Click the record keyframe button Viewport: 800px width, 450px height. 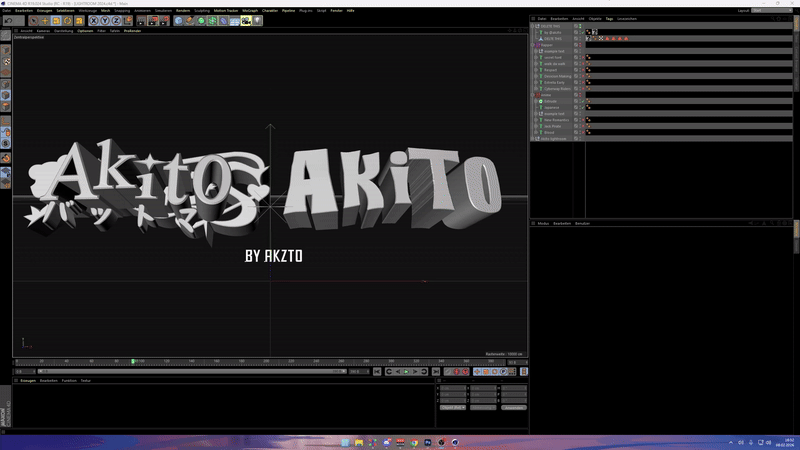click(456, 371)
